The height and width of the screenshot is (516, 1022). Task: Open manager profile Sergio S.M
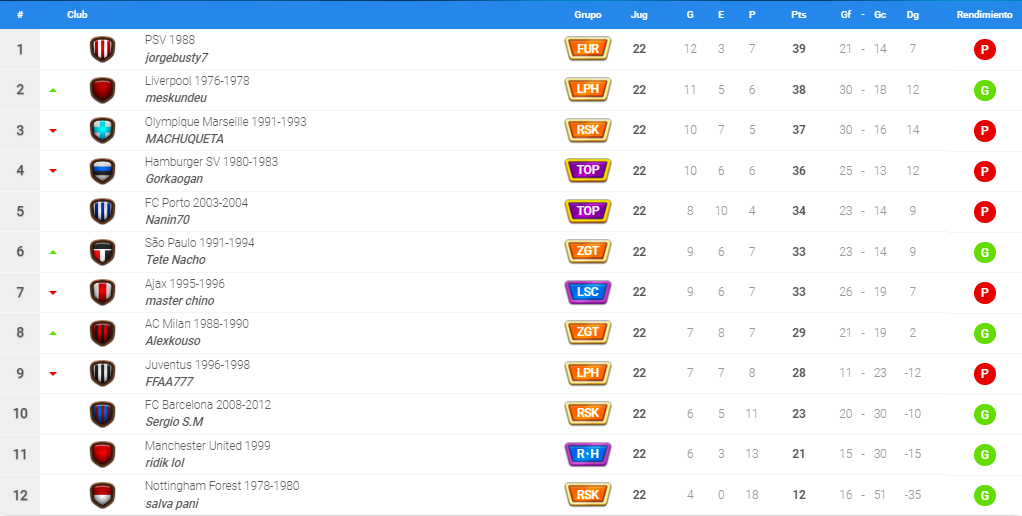pos(174,422)
